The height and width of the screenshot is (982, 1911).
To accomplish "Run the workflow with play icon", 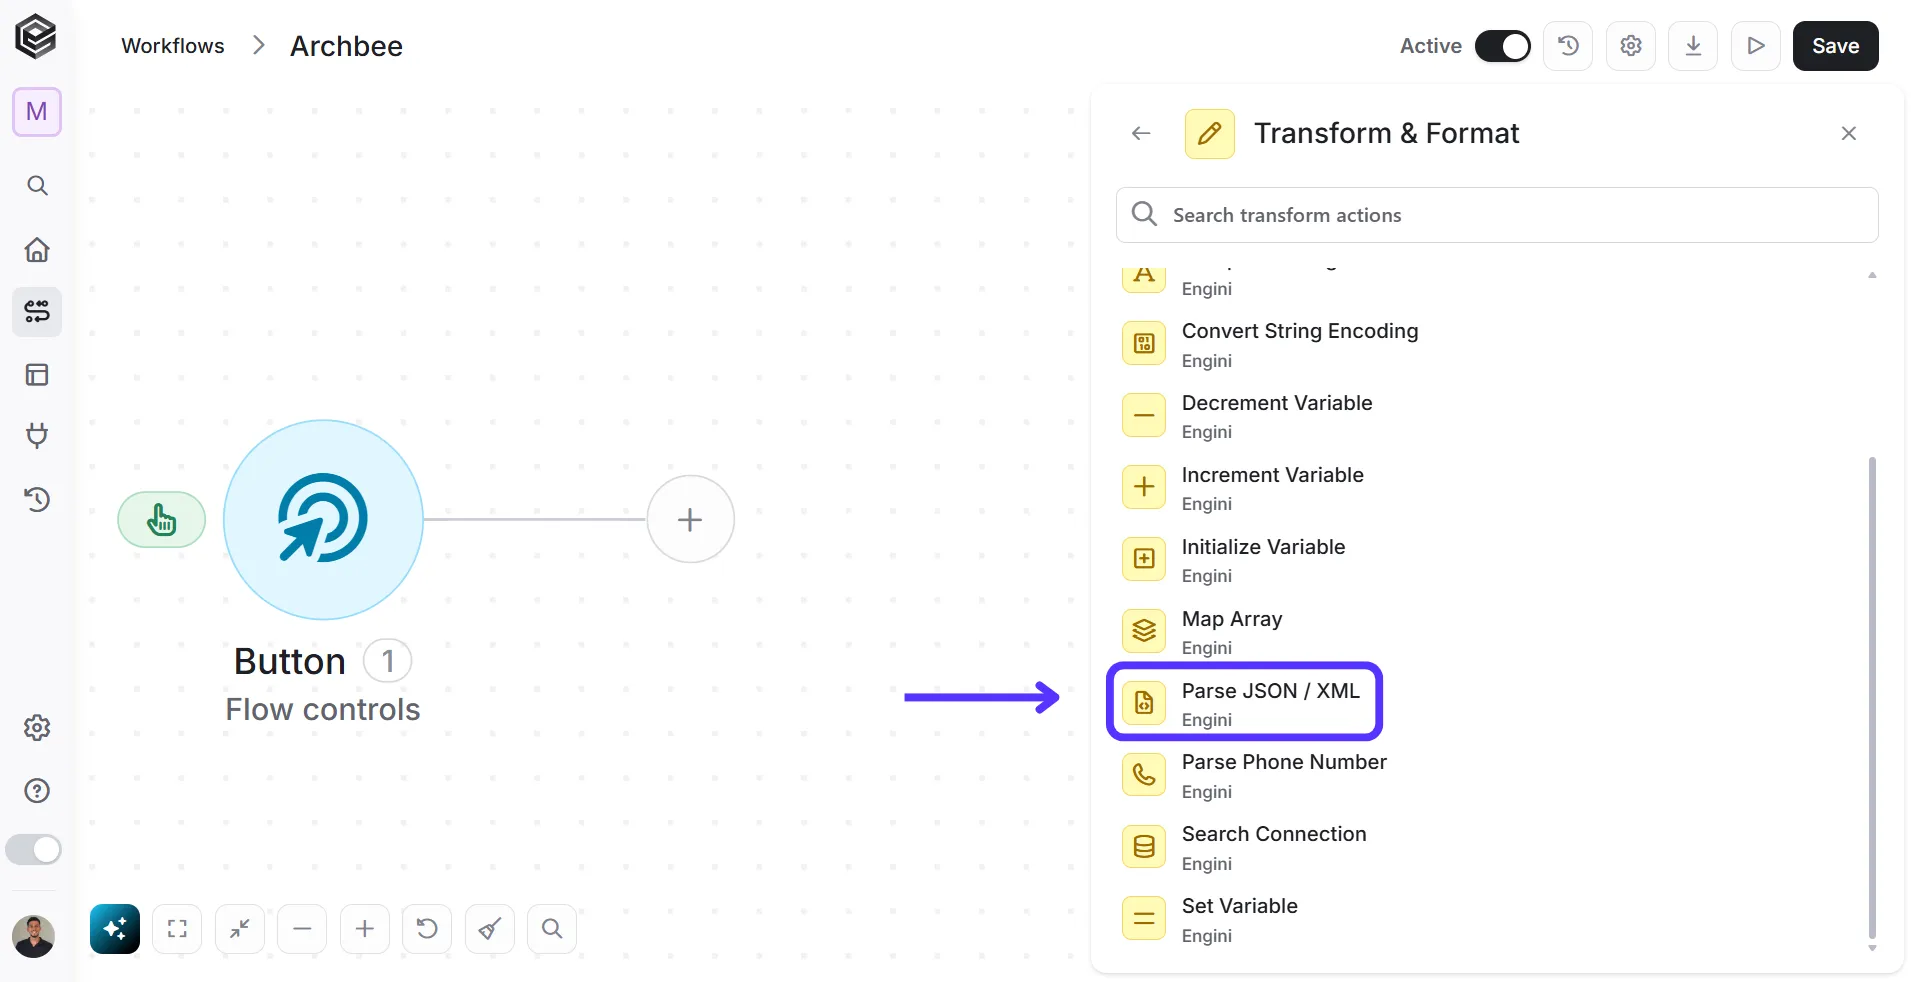I will [1756, 46].
